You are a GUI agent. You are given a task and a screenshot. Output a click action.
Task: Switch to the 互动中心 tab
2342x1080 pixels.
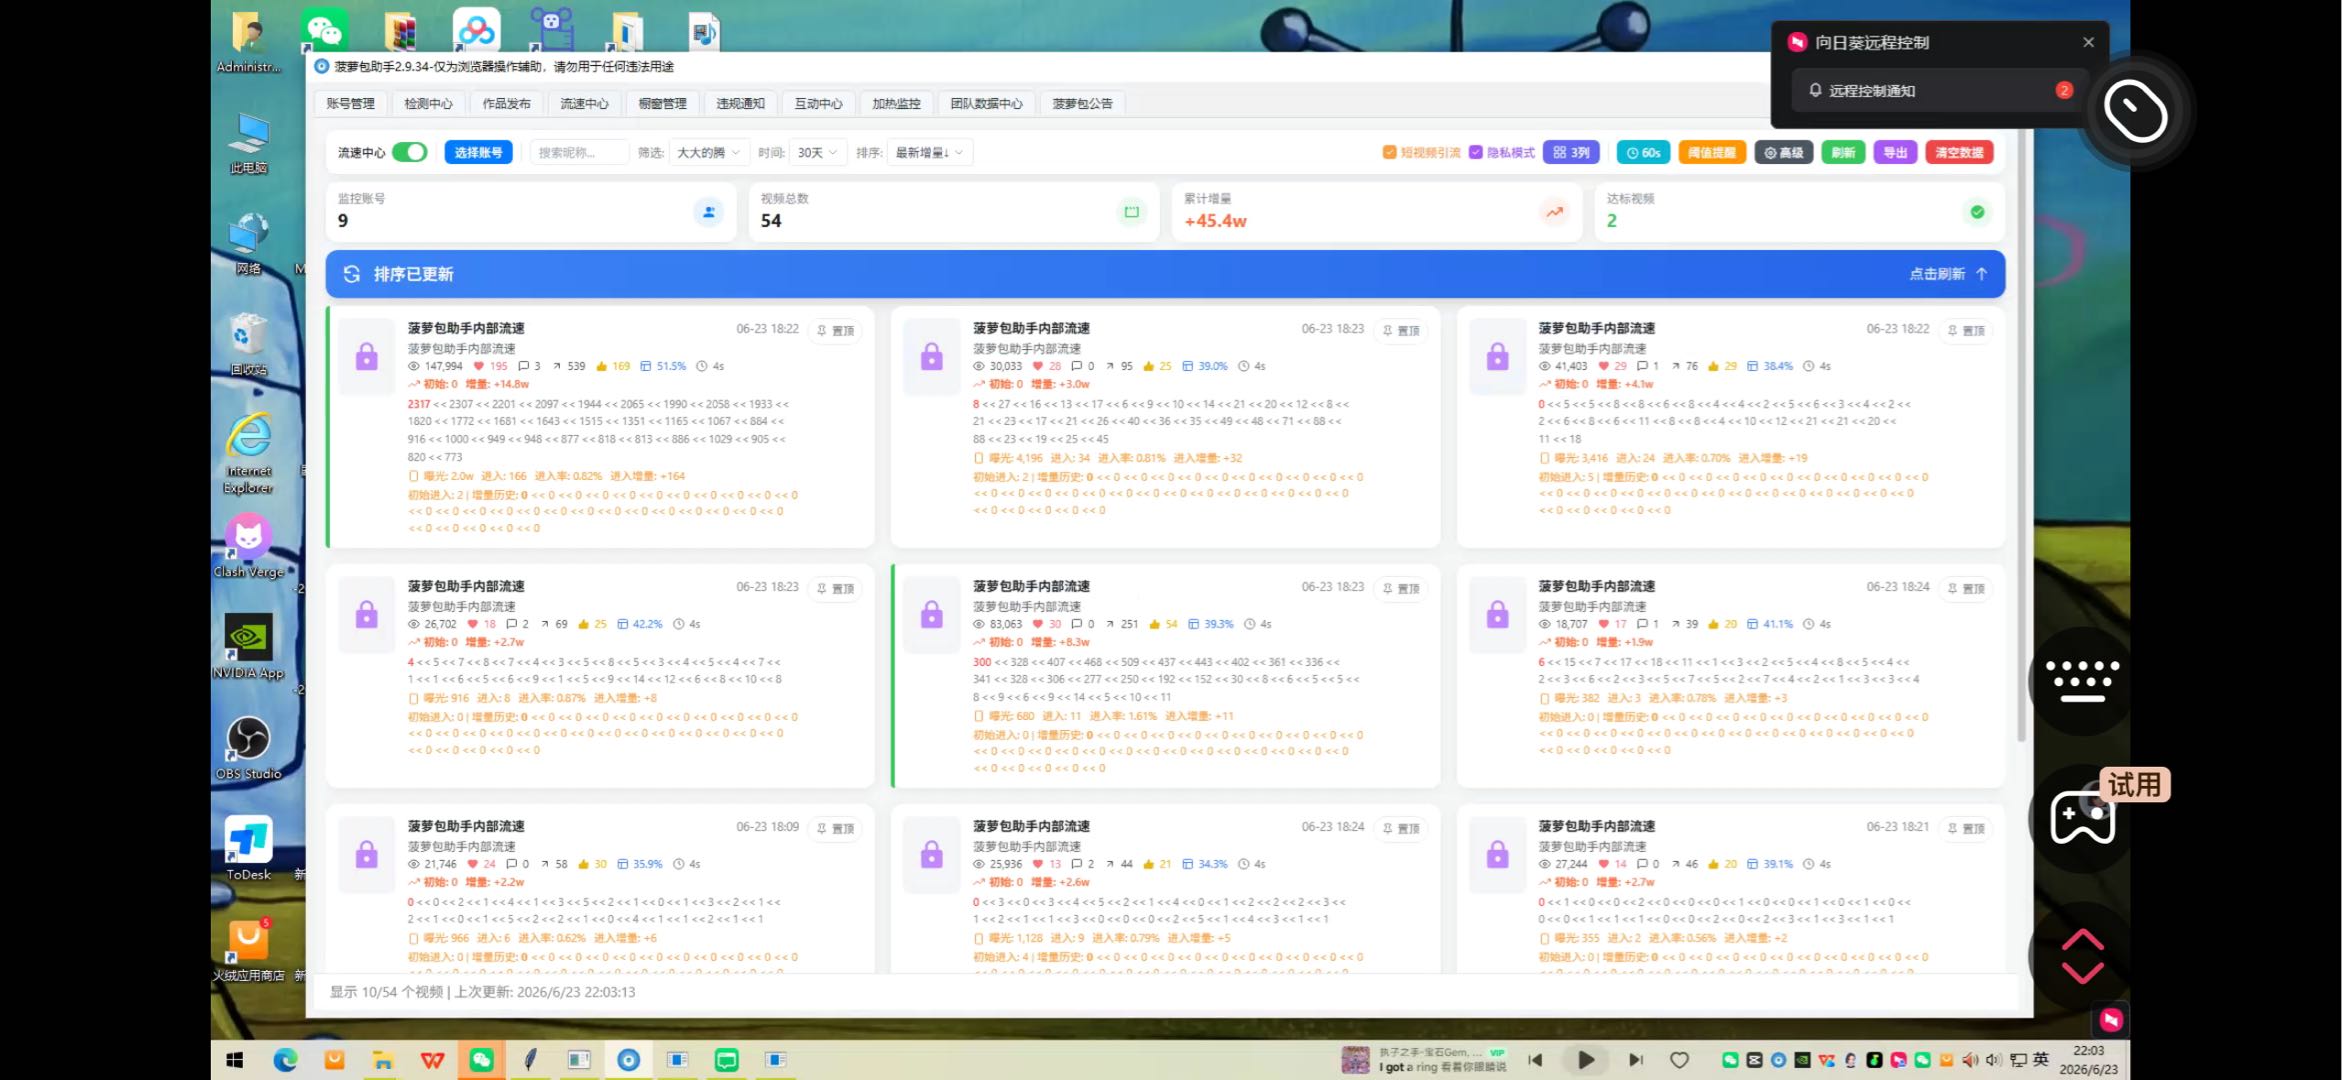(x=818, y=103)
